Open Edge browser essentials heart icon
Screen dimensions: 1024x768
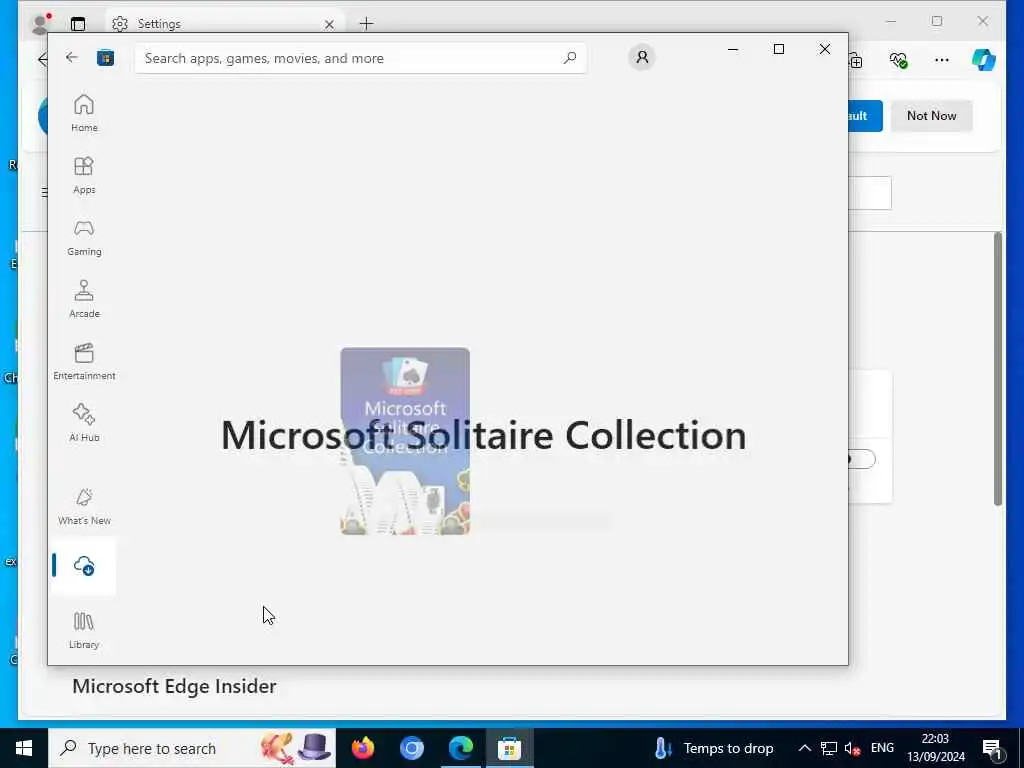(x=899, y=60)
